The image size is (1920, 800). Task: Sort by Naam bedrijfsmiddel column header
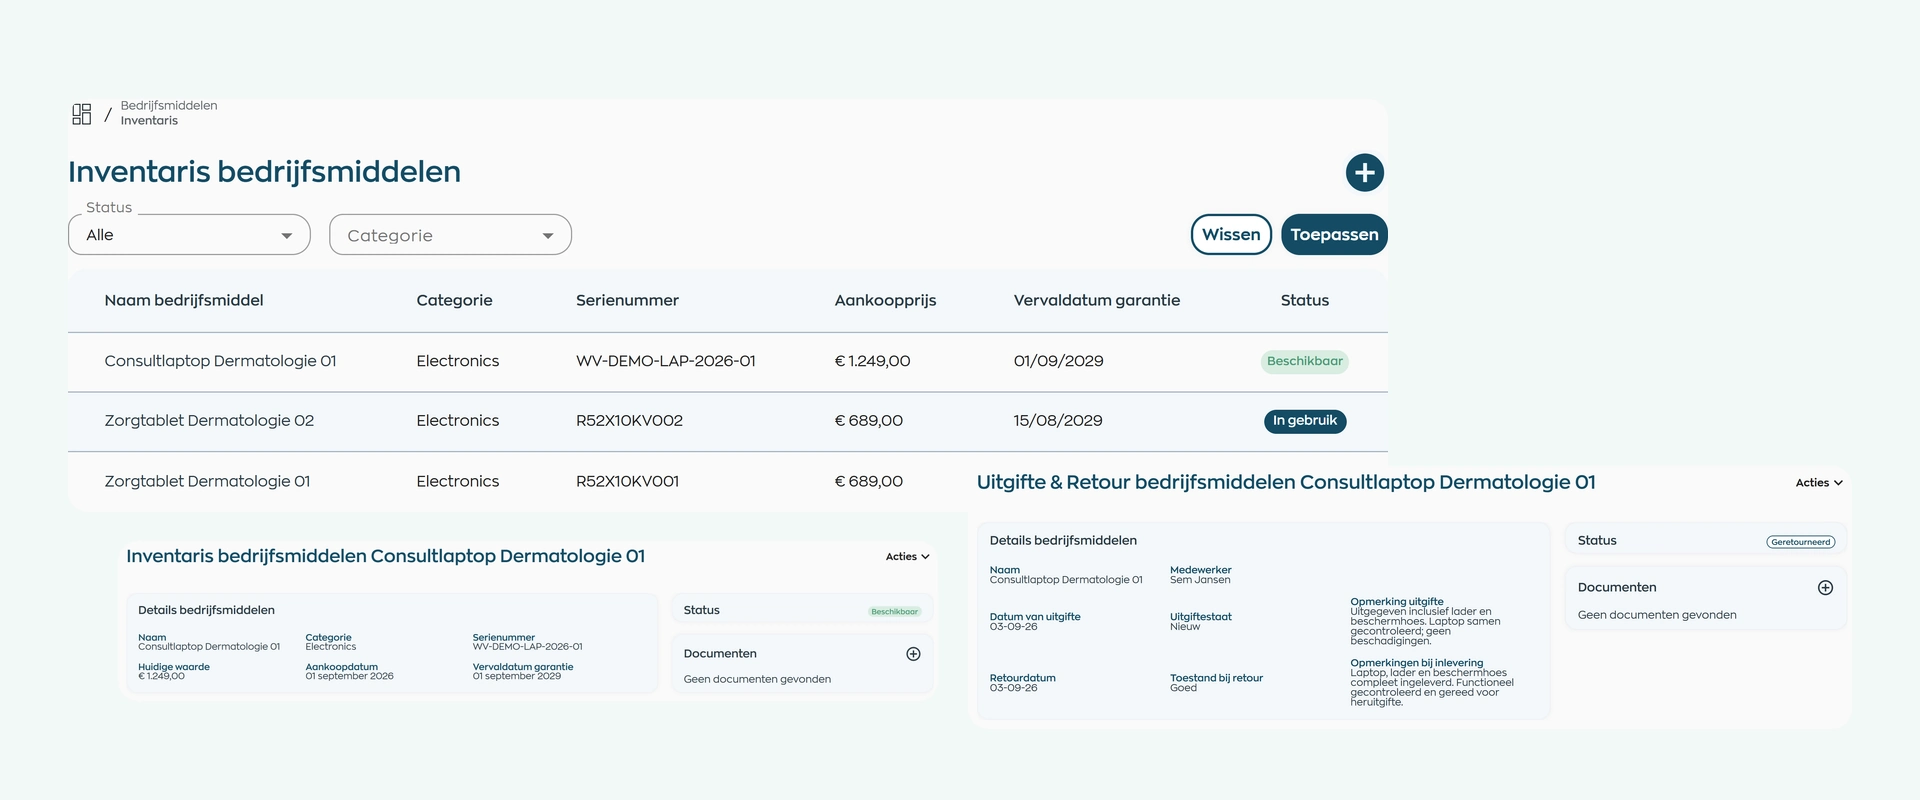coord(184,300)
